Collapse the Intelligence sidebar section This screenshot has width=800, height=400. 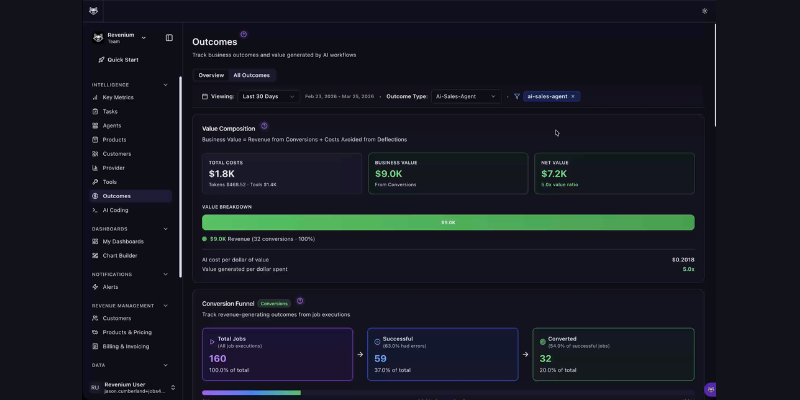point(164,84)
